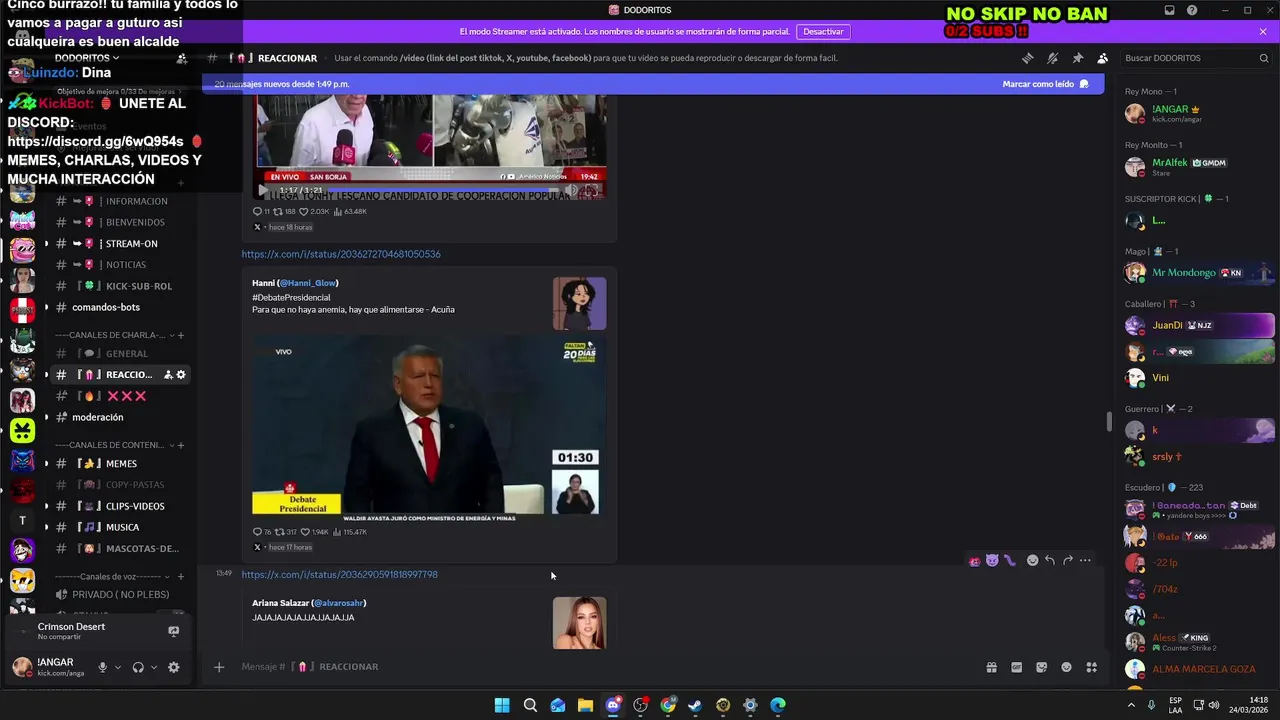
Task: Edit REACCIONAR channel settings gear
Action: (181, 374)
